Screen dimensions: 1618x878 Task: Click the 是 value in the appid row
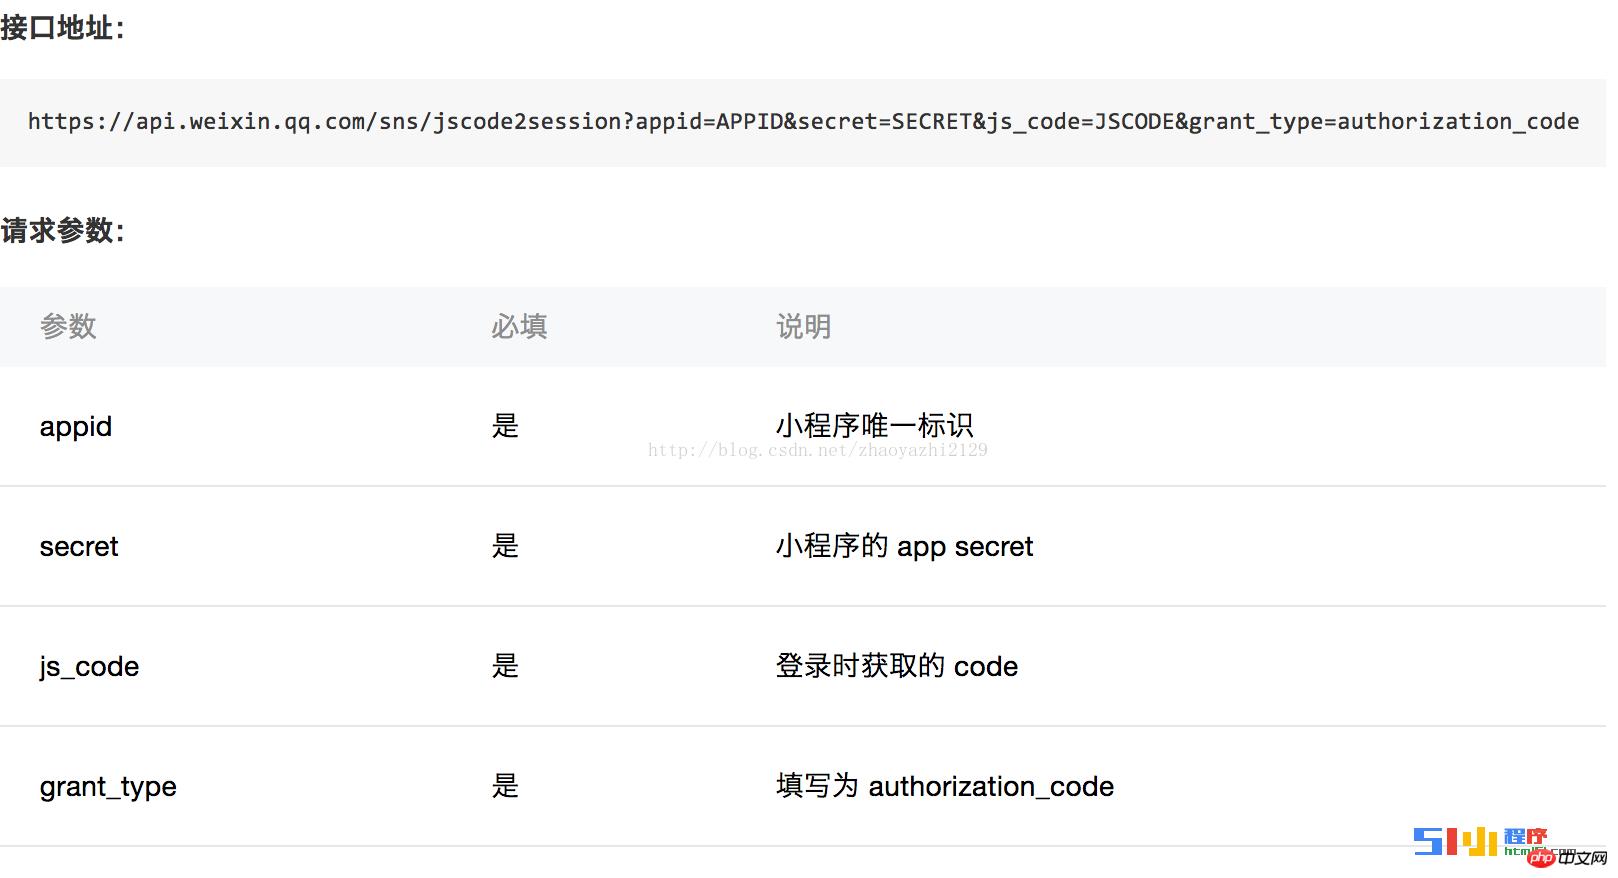point(506,427)
